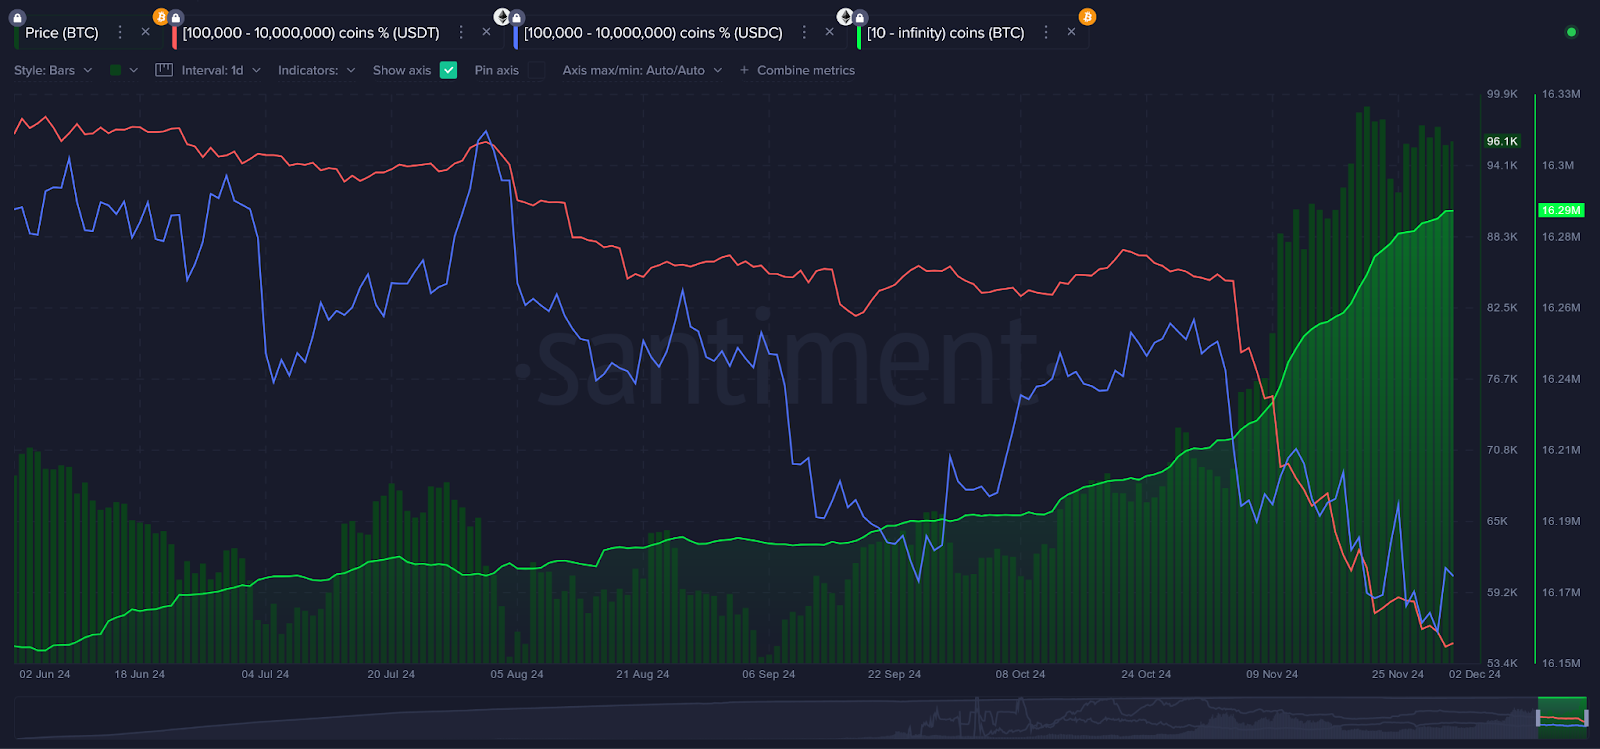Click the Ethereum icon on the USDC metric

click(x=845, y=17)
